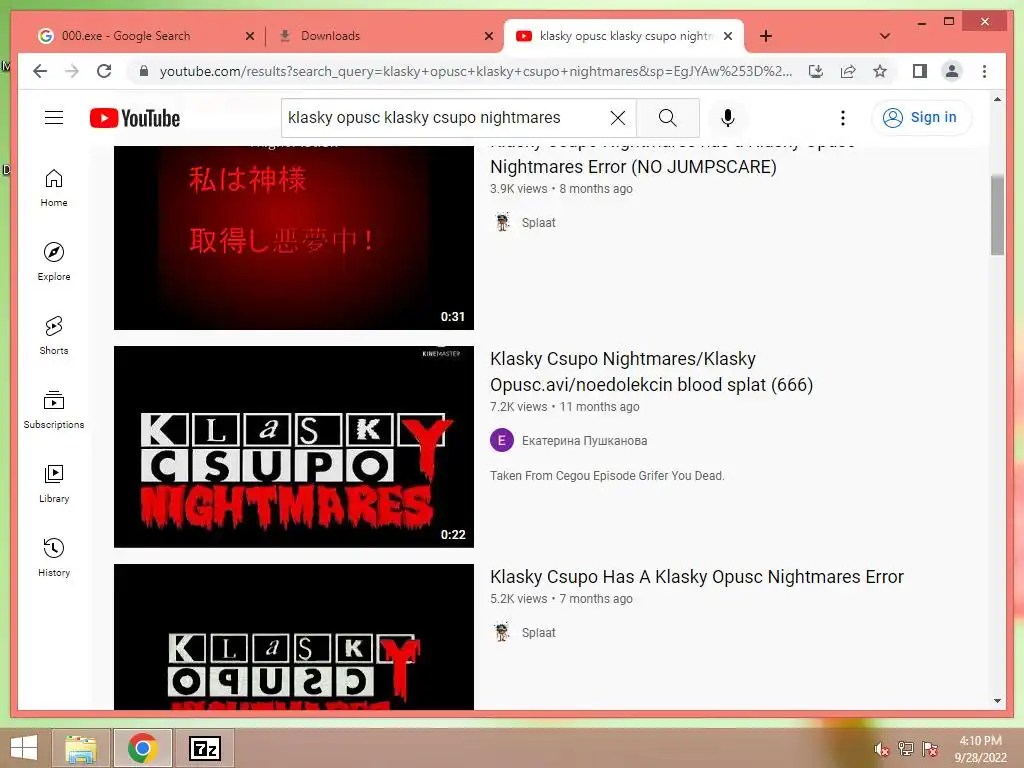1024x768 pixels.
Task: Open the YouTube guide hamburger menu
Action: click(x=54, y=118)
